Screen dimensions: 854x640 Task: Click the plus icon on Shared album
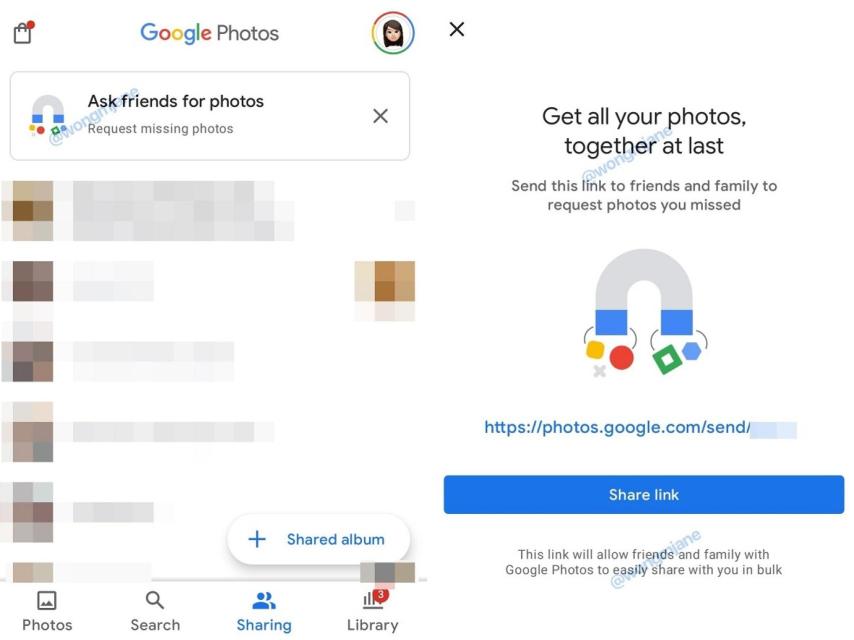click(257, 539)
